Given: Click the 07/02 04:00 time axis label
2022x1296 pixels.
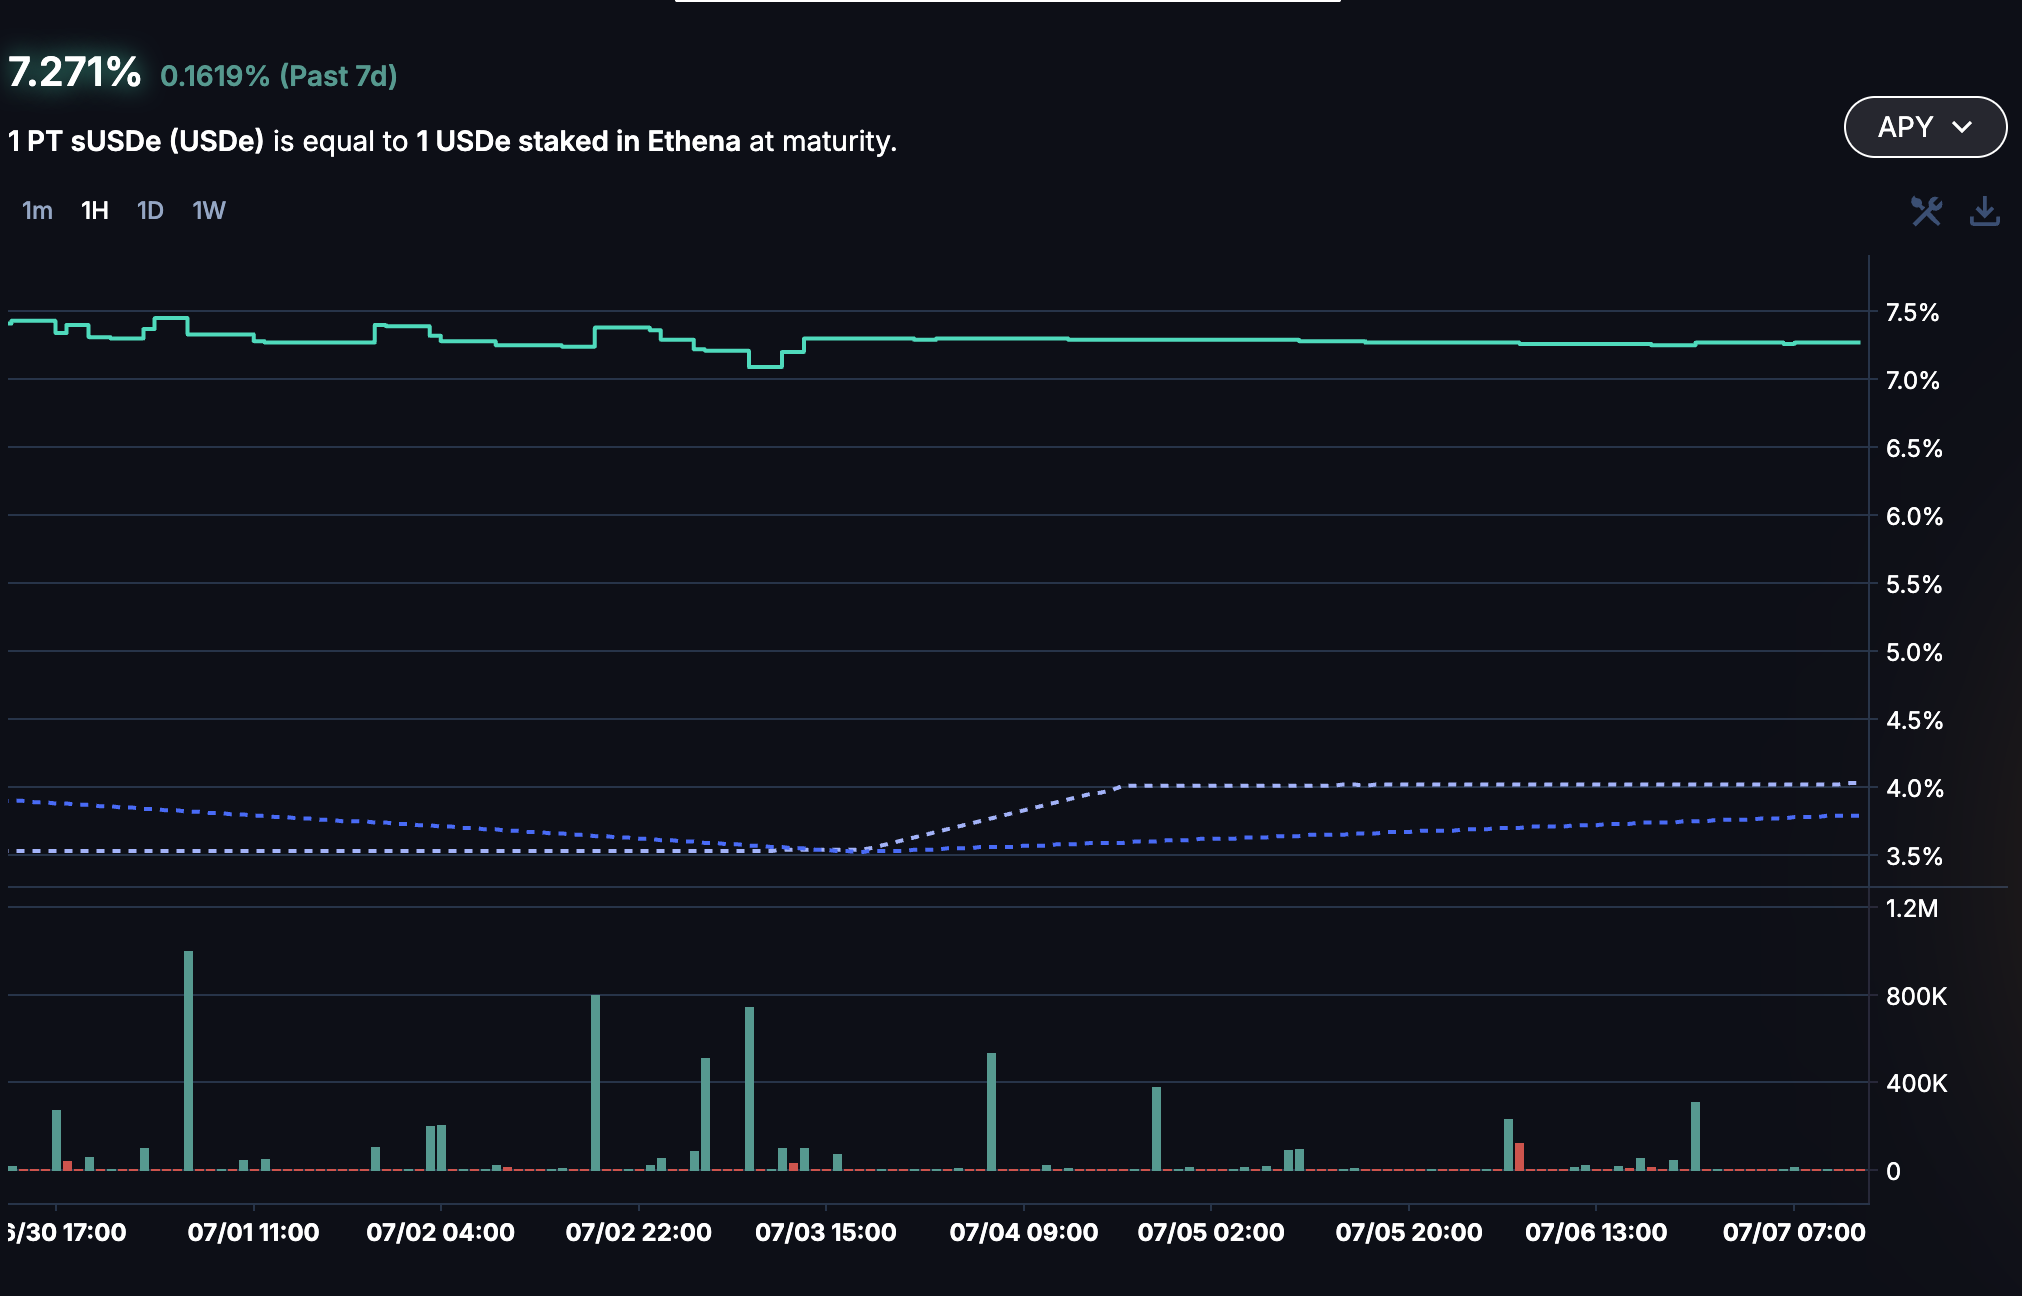Looking at the screenshot, I should pyautogui.click(x=440, y=1232).
